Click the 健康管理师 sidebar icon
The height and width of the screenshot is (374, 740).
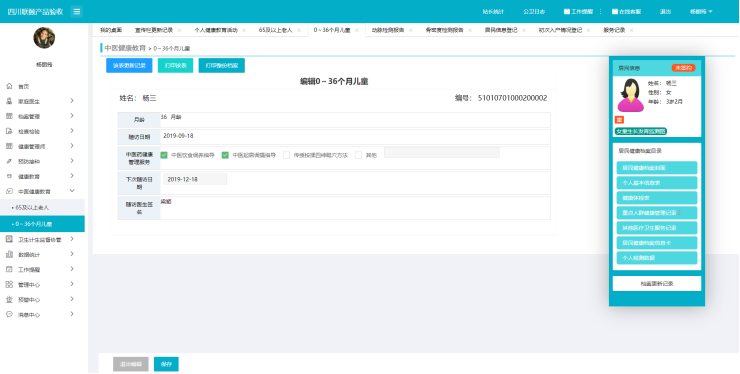pos(9,146)
